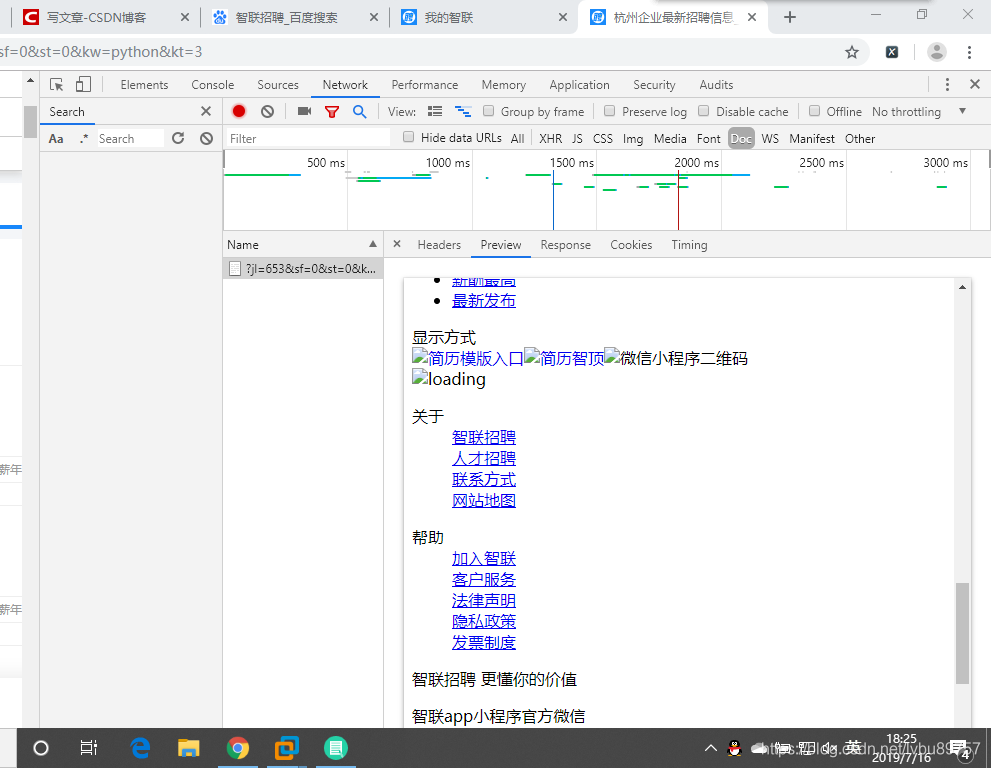Switch to the Elements panel

(x=144, y=85)
